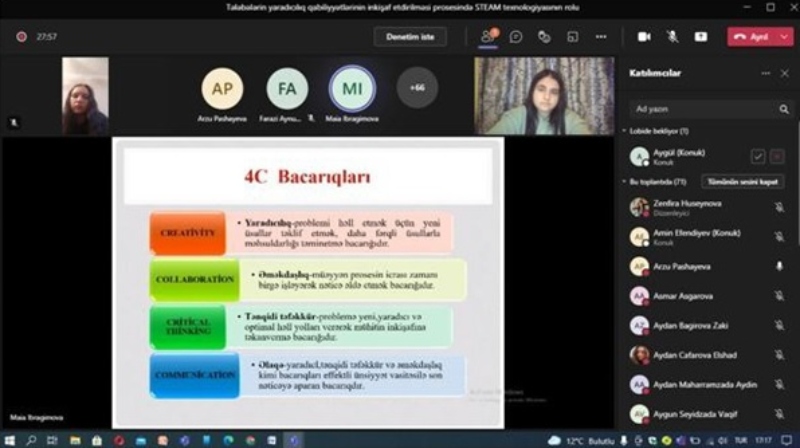Collapse the 'Lobide bekliyor' section
Screen dimensions: 800x448
pos(625,131)
